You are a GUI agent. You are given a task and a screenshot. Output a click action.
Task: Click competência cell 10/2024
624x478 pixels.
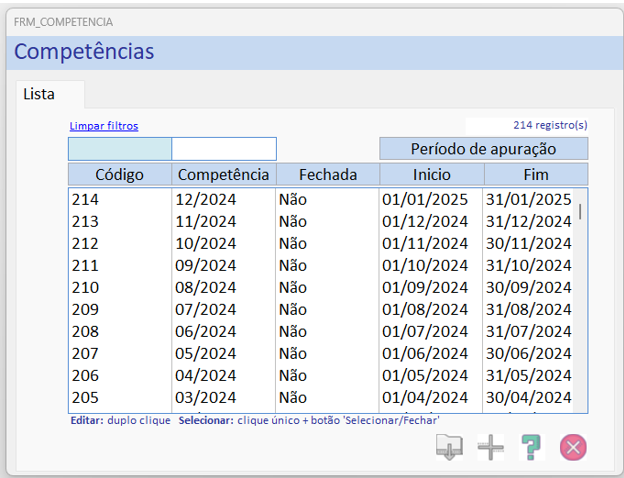coord(206,243)
